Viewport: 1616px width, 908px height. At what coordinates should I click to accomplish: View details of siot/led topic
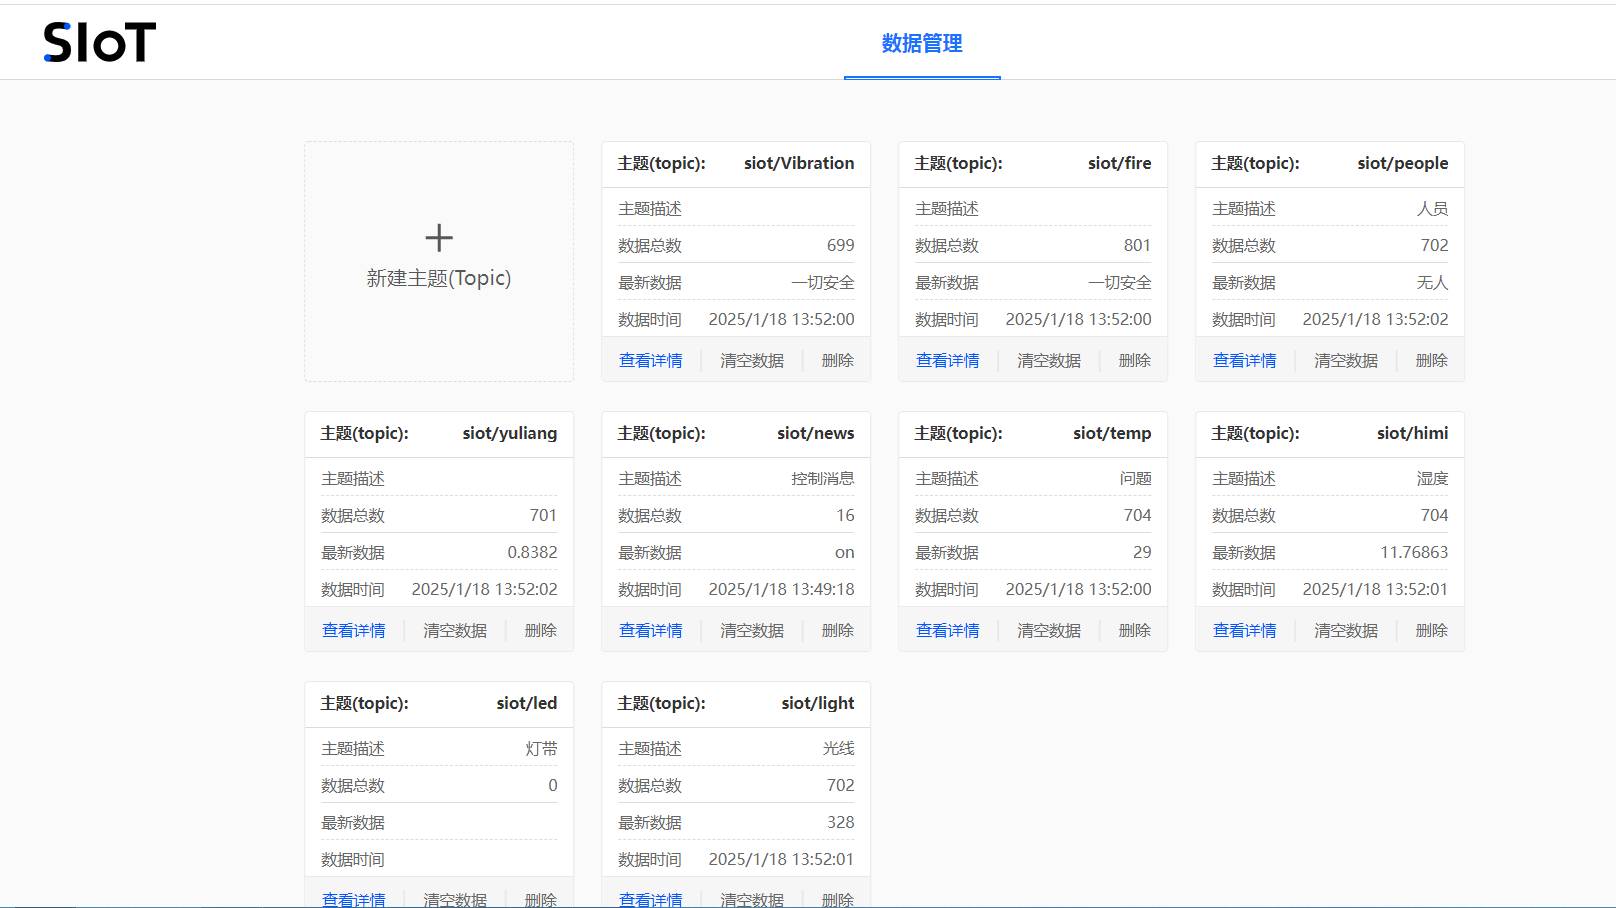tap(354, 899)
